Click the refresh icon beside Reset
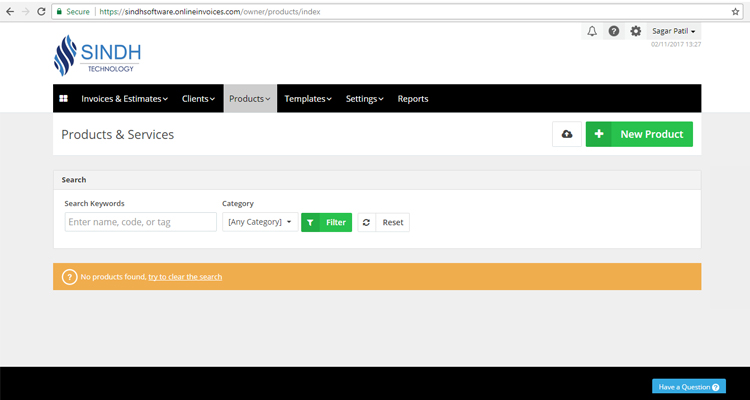The image size is (750, 400). 366,222
